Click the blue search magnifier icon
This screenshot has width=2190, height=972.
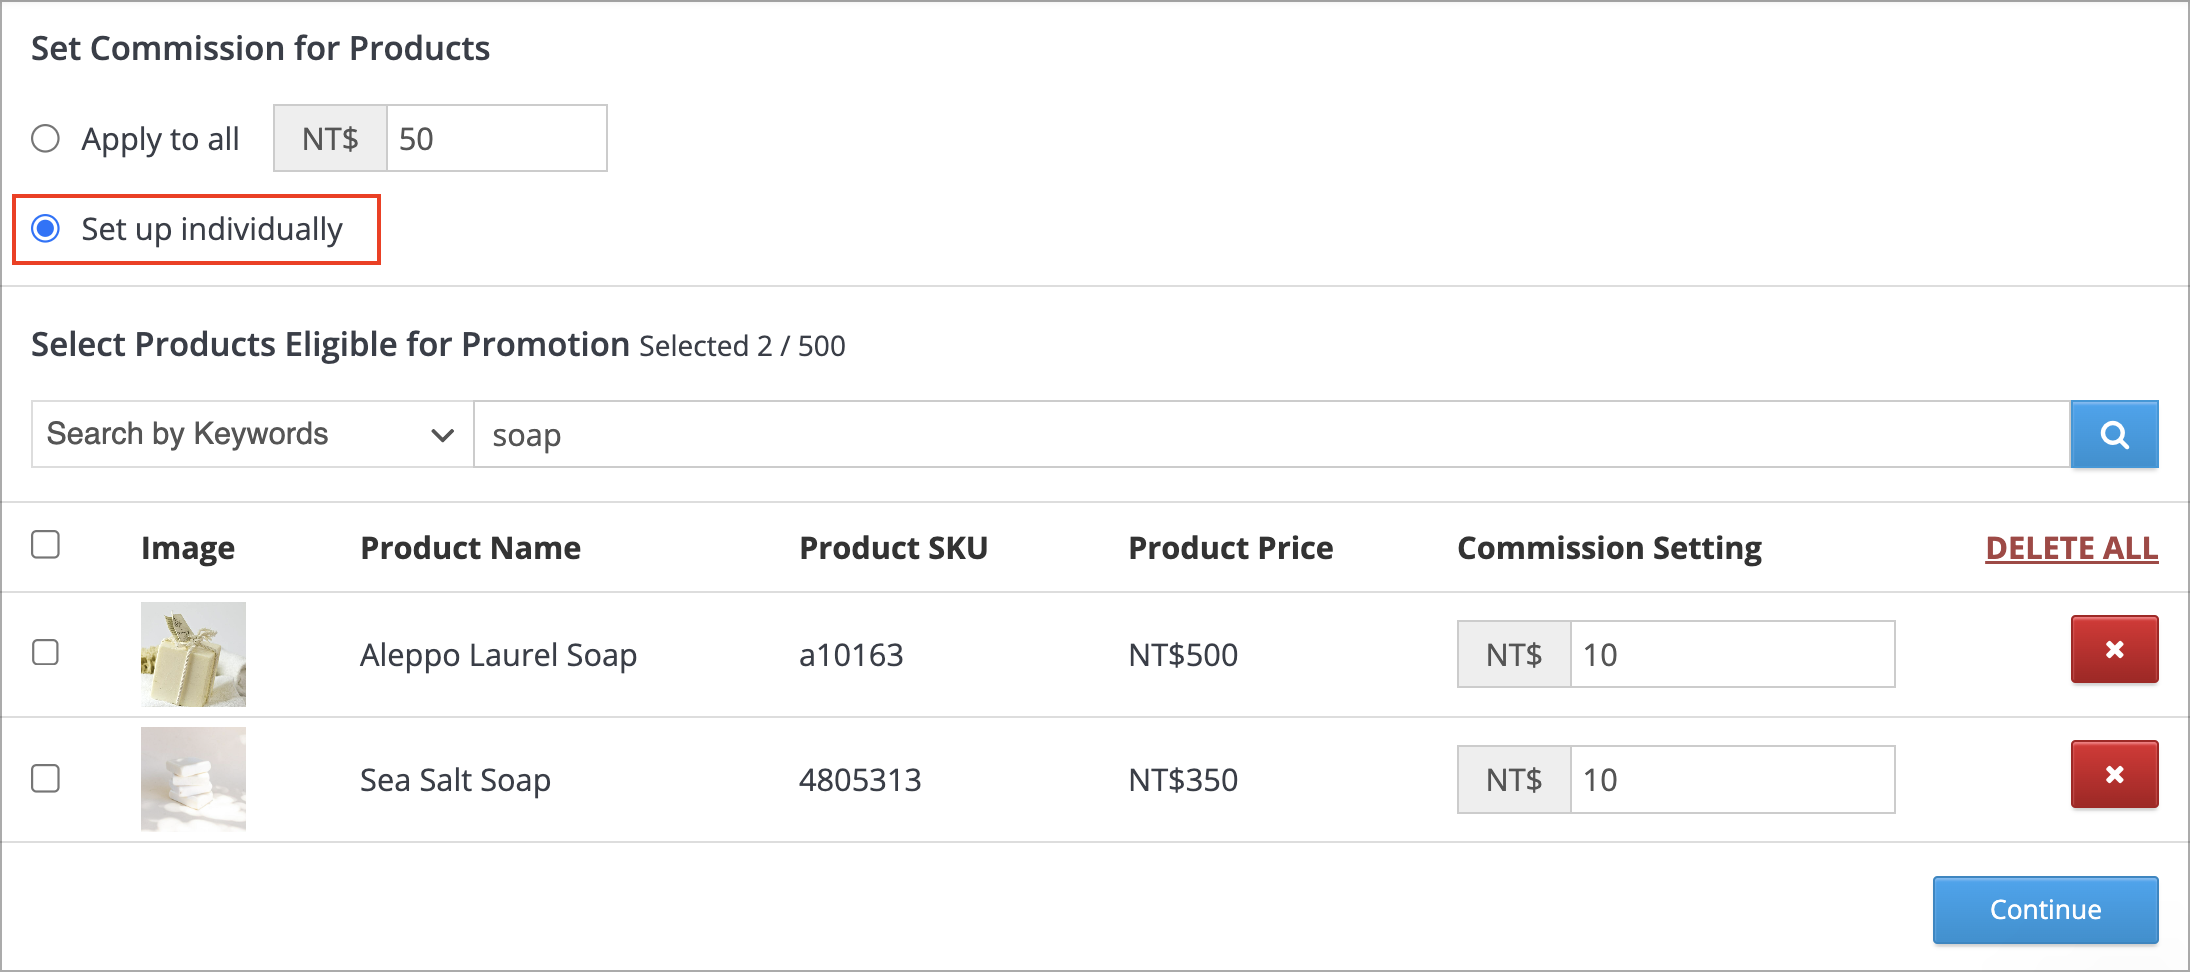coord(2114,434)
